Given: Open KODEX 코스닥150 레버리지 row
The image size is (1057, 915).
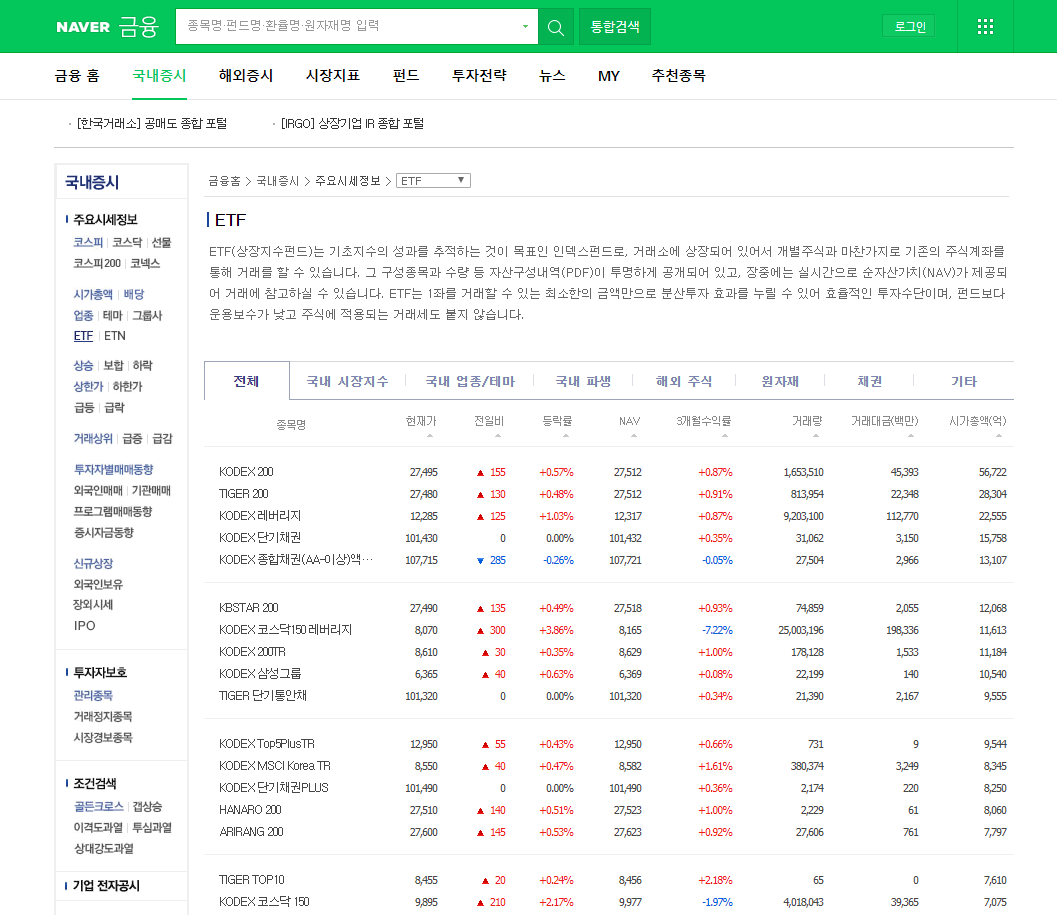Looking at the screenshot, I should point(286,630).
